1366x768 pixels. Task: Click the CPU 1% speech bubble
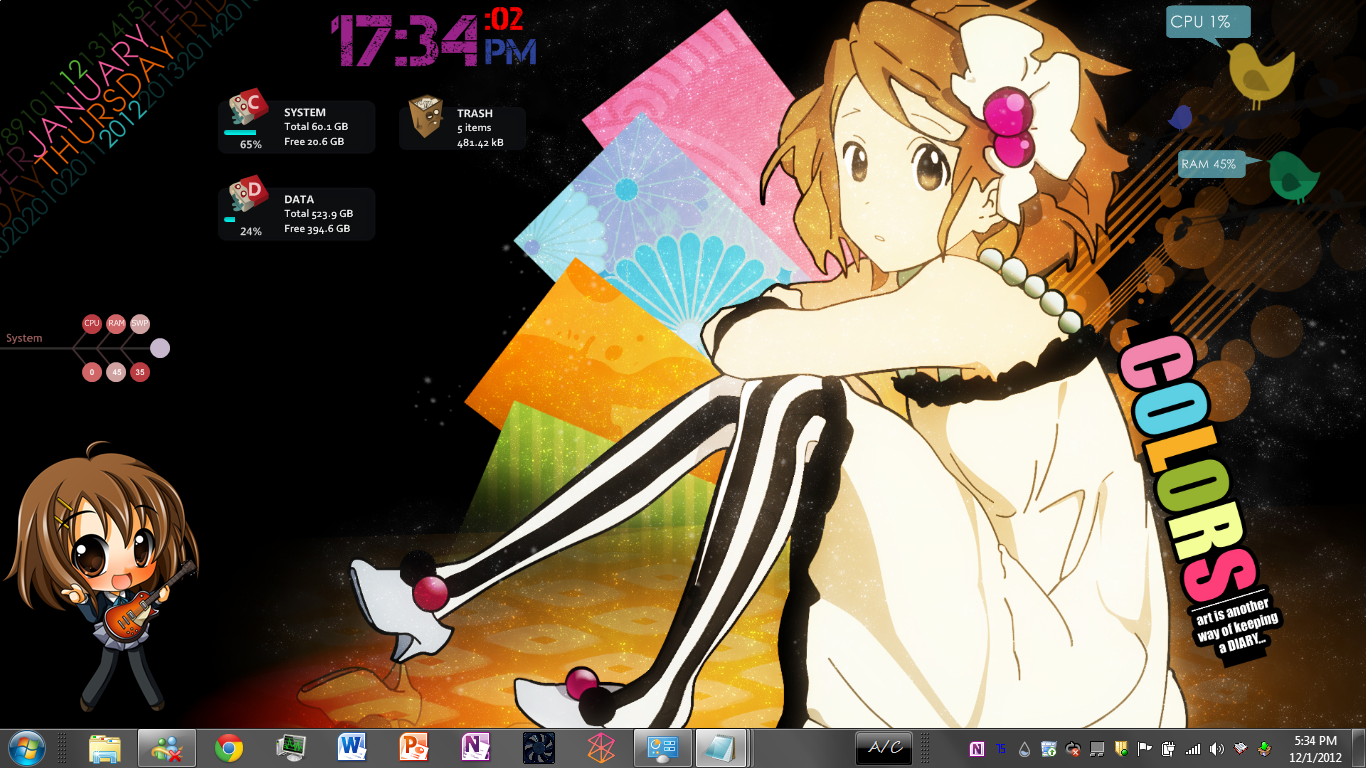[x=1208, y=24]
